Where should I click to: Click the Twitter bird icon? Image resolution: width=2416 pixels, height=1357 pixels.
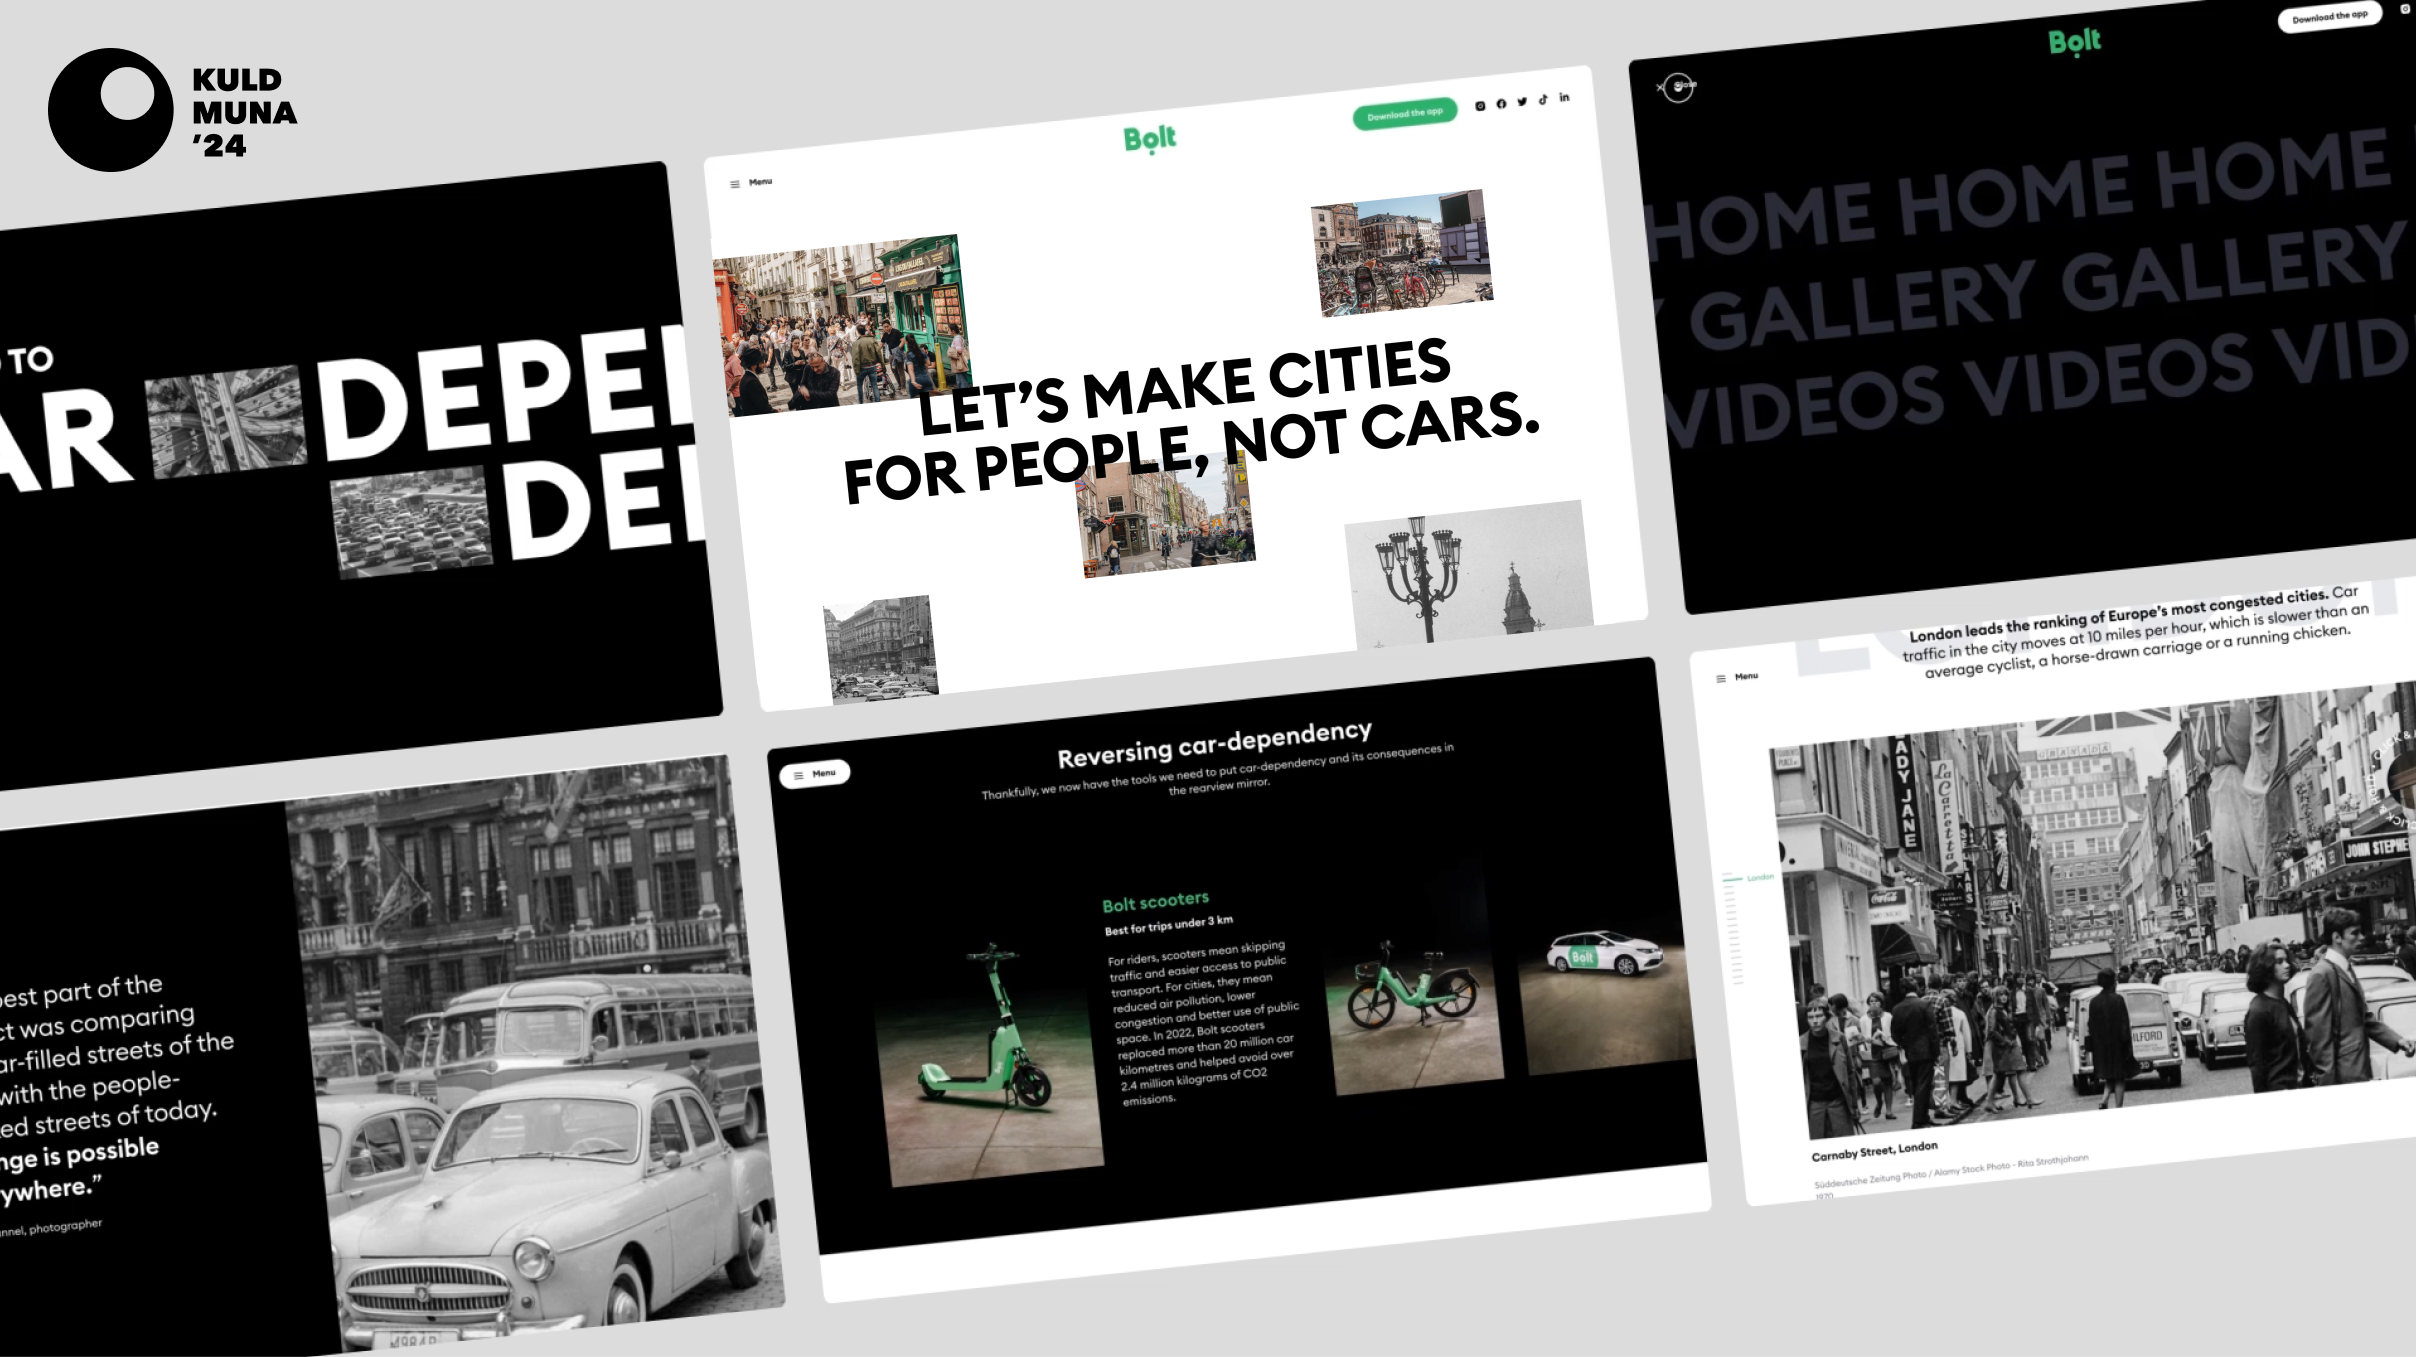1522,102
